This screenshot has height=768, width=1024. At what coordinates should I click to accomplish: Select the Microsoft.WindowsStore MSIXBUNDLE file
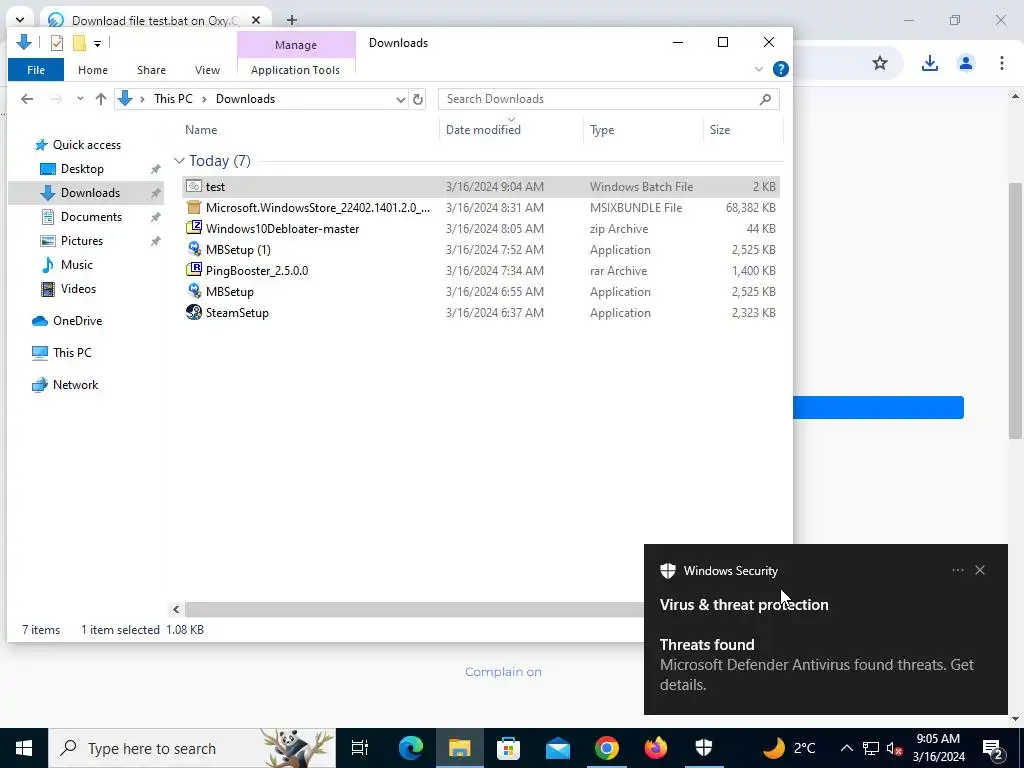coord(481,208)
